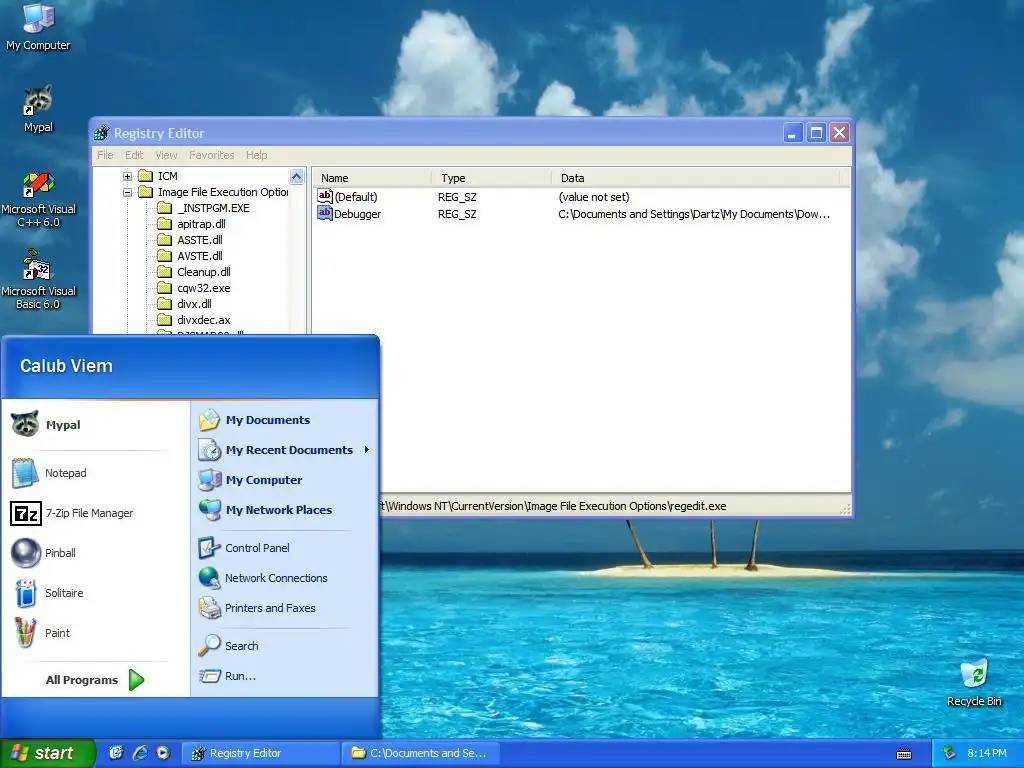The width and height of the screenshot is (1024, 768).
Task: Click the Safely Remove Hardware tray icon
Action: pyautogui.click(x=950, y=753)
